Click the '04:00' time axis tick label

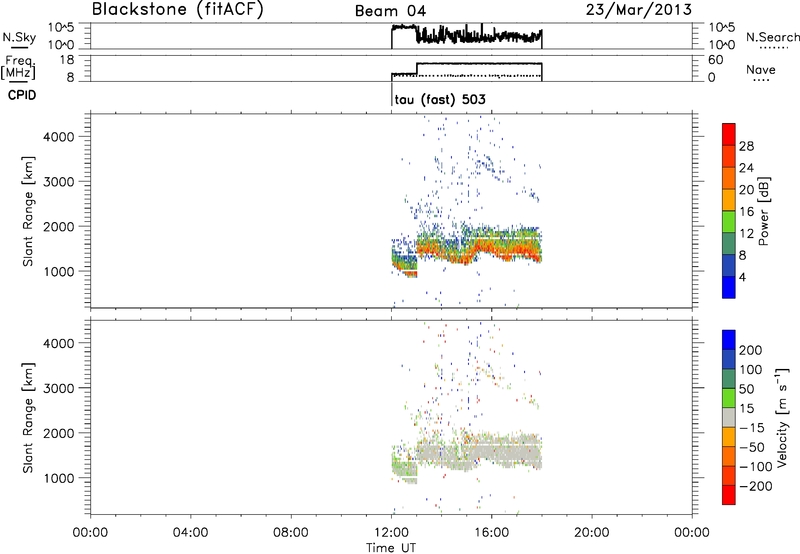190,533
